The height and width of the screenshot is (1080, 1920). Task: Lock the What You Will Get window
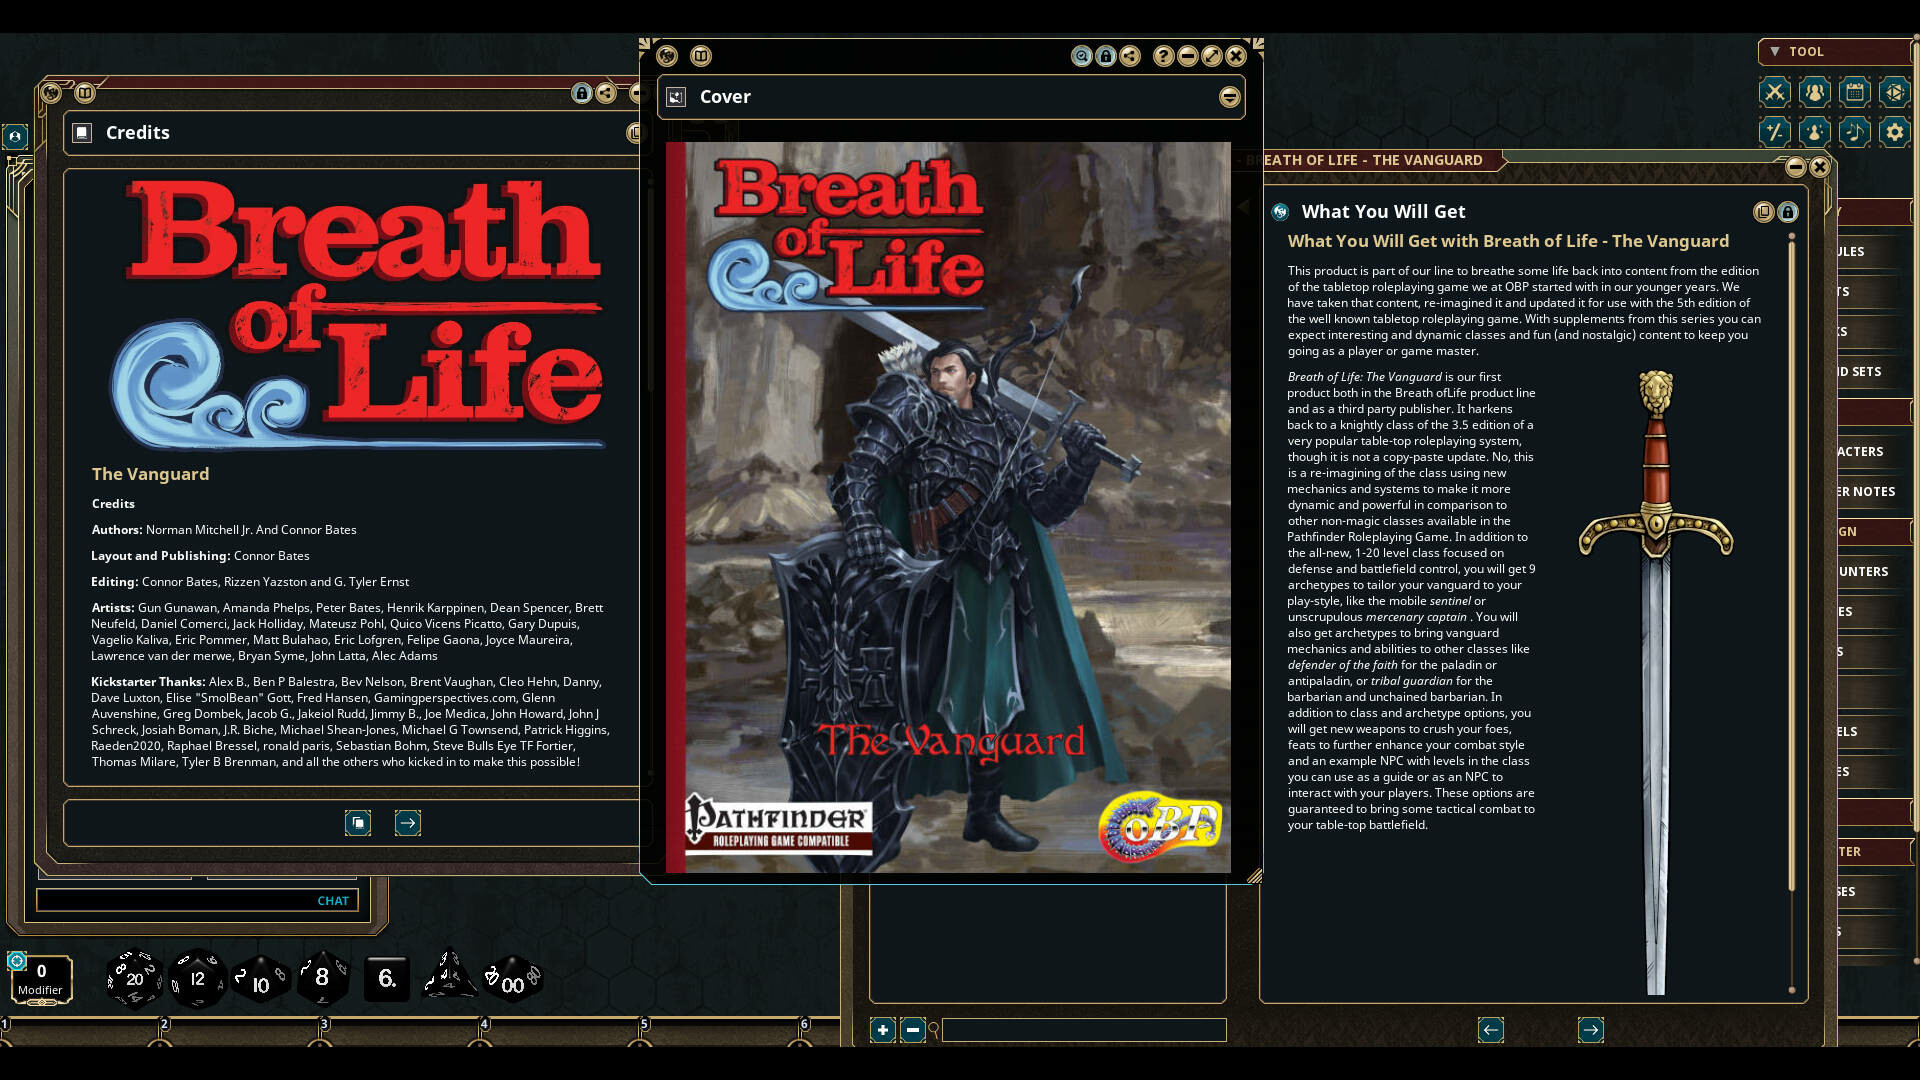coord(1788,212)
